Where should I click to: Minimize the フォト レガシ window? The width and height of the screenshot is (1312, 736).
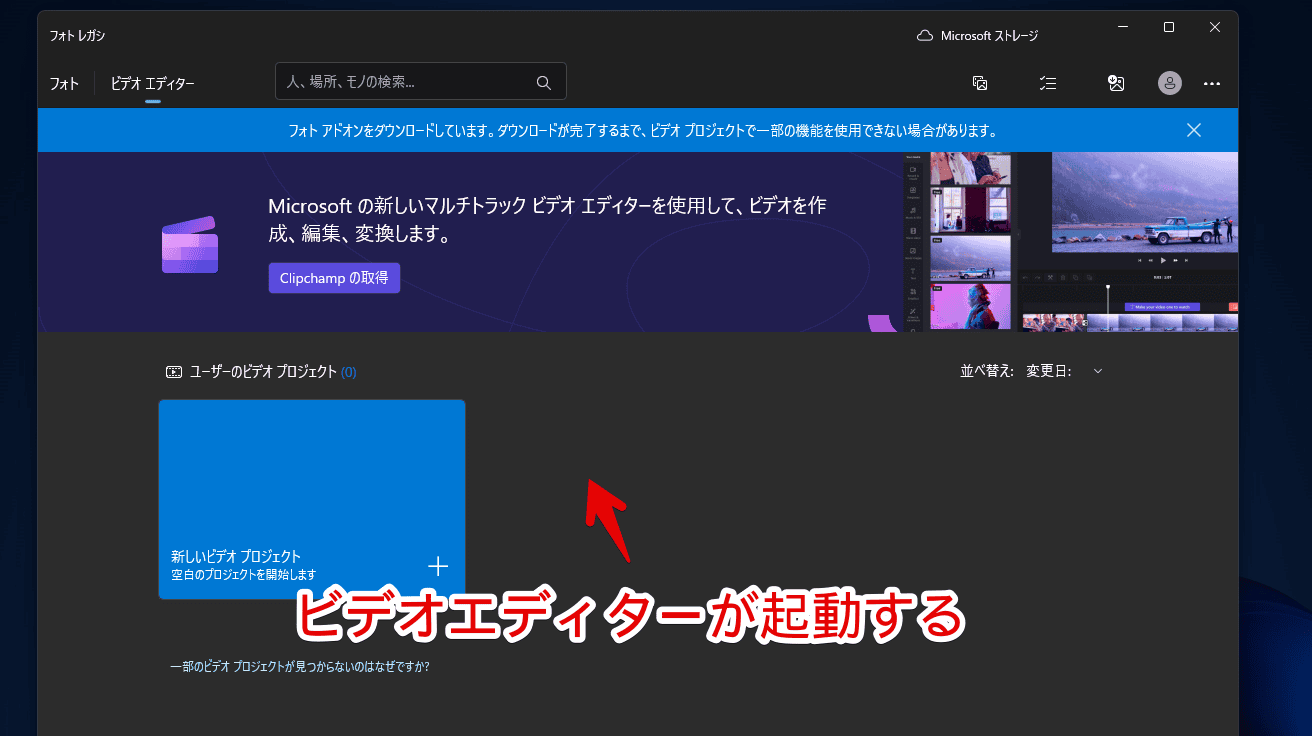pos(1123,27)
